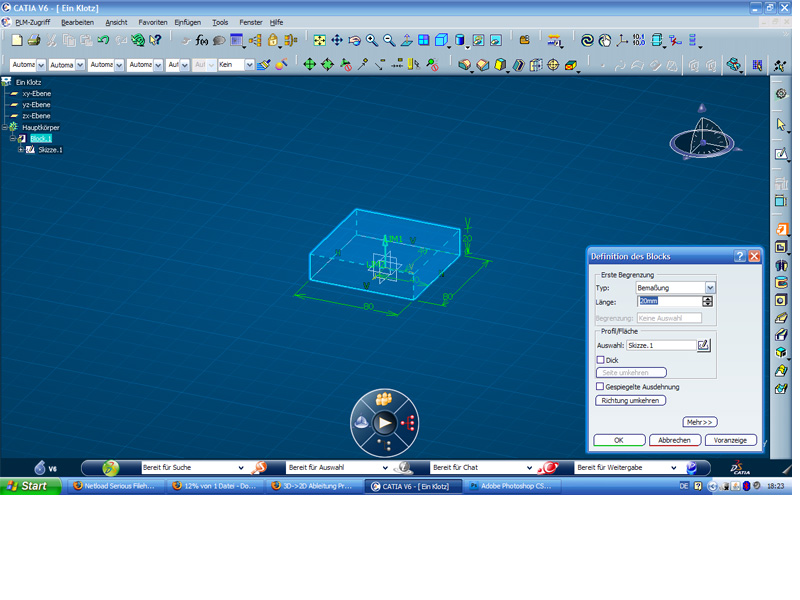Open the Tools menu
Viewport: 800px width, 600px height.
coord(220,22)
